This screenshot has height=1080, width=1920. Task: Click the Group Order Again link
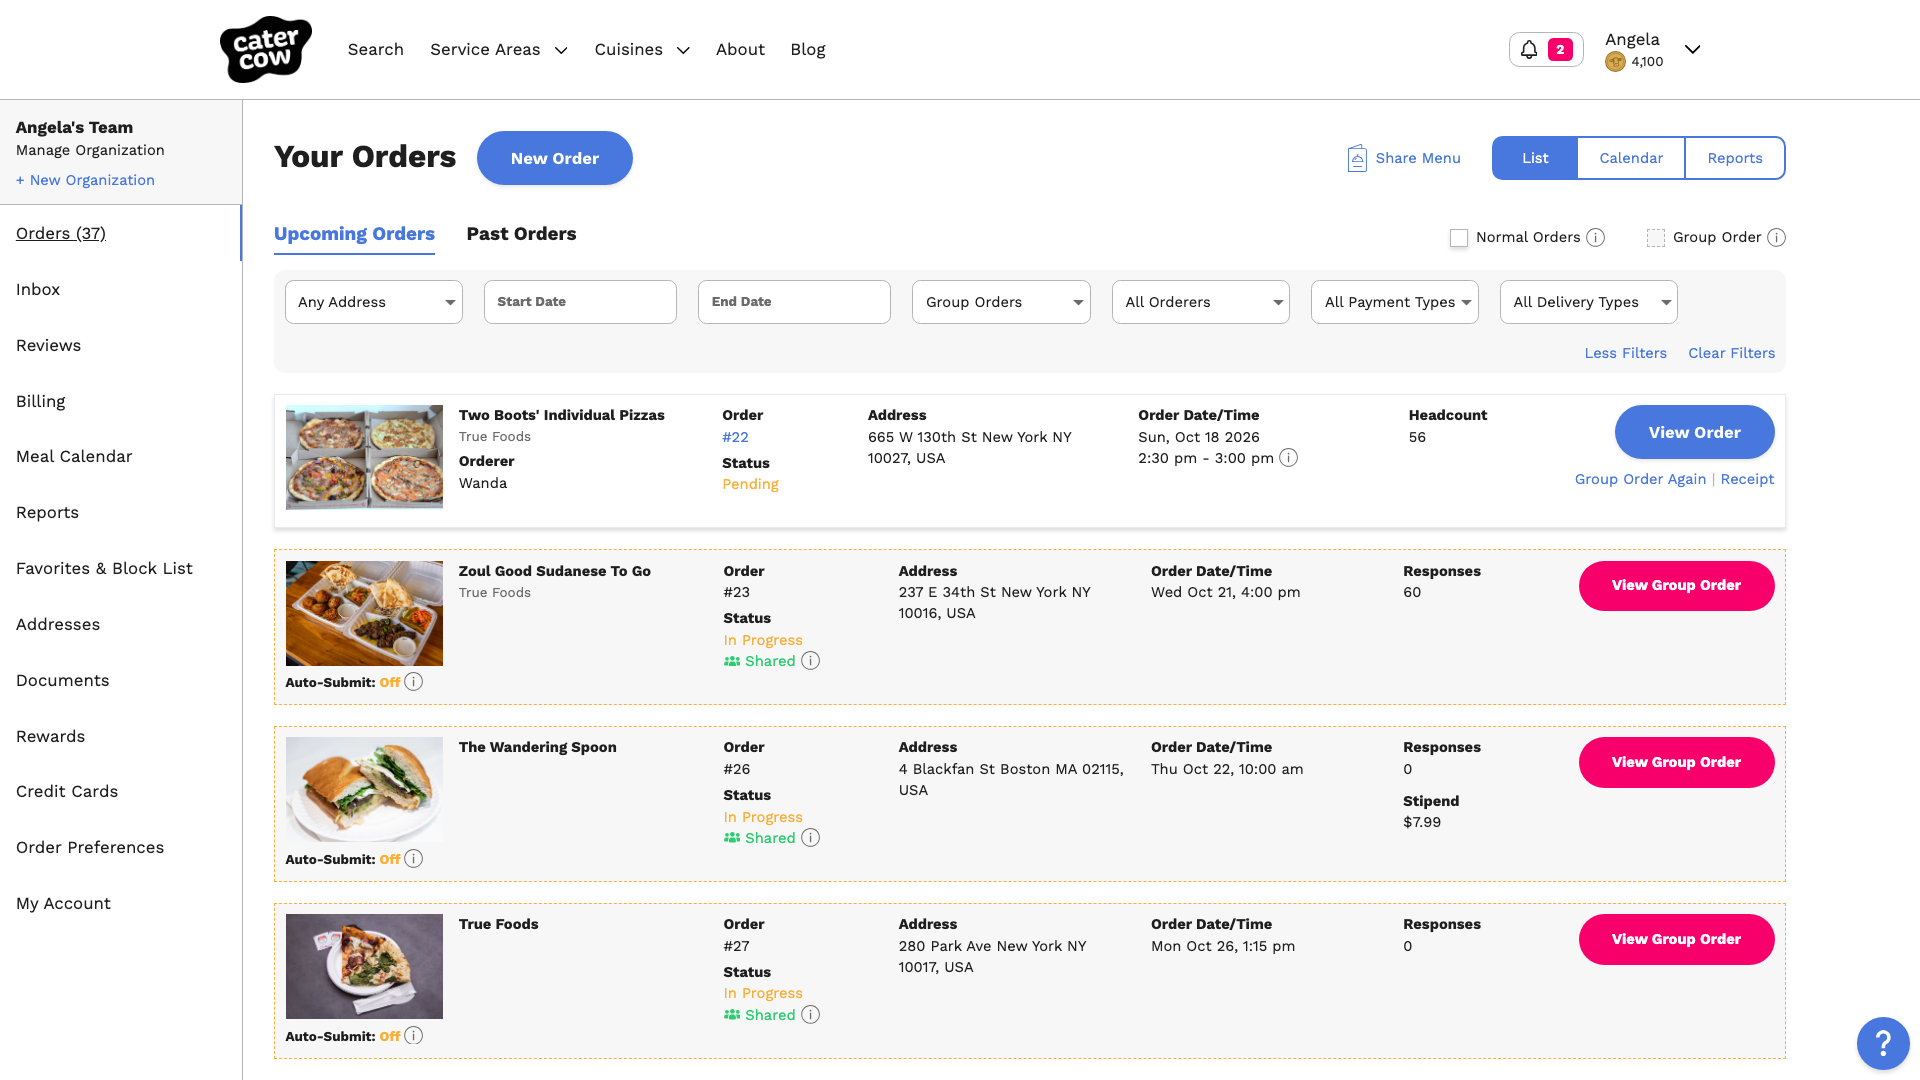click(1641, 479)
